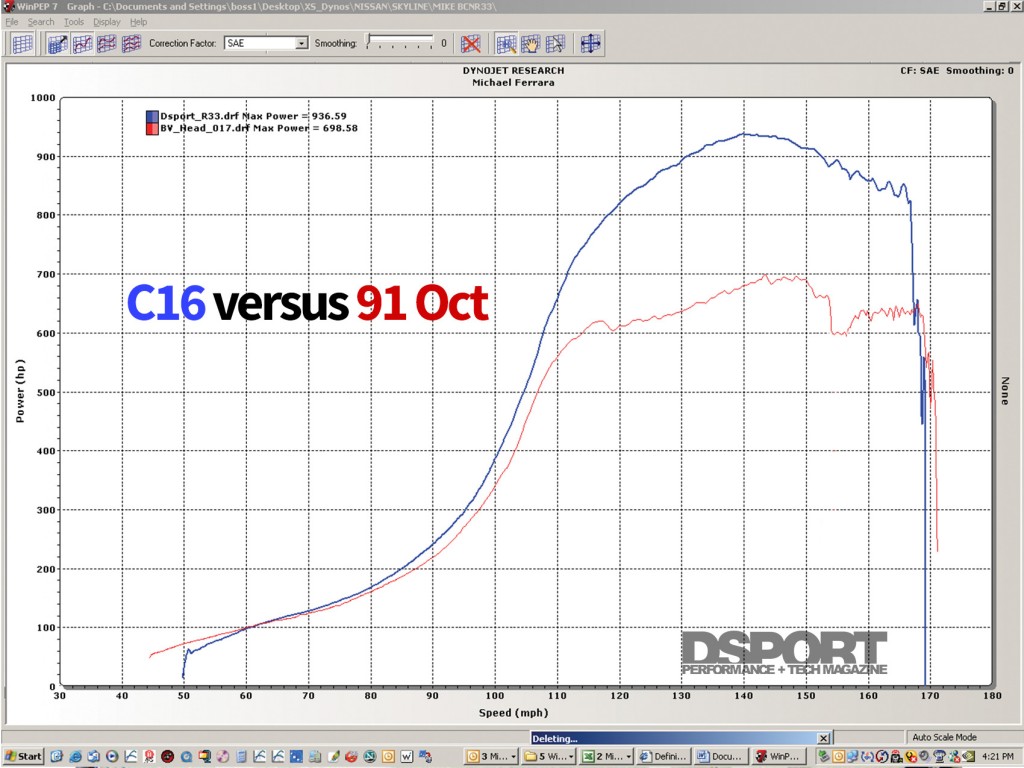Open the 2 Mi... Excel taskbar group

pyautogui.click(x=607, y=756)
